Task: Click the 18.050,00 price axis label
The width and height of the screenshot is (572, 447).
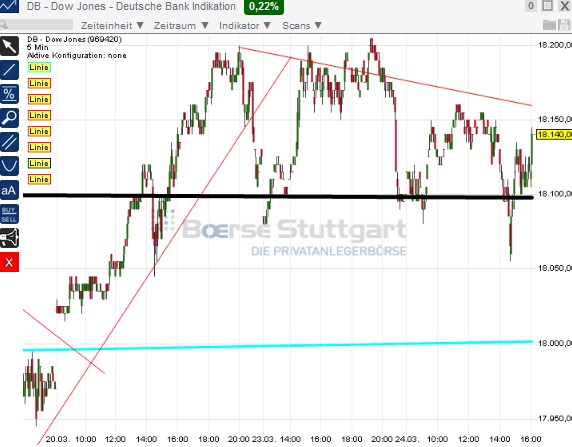Action: coord(555,268)
